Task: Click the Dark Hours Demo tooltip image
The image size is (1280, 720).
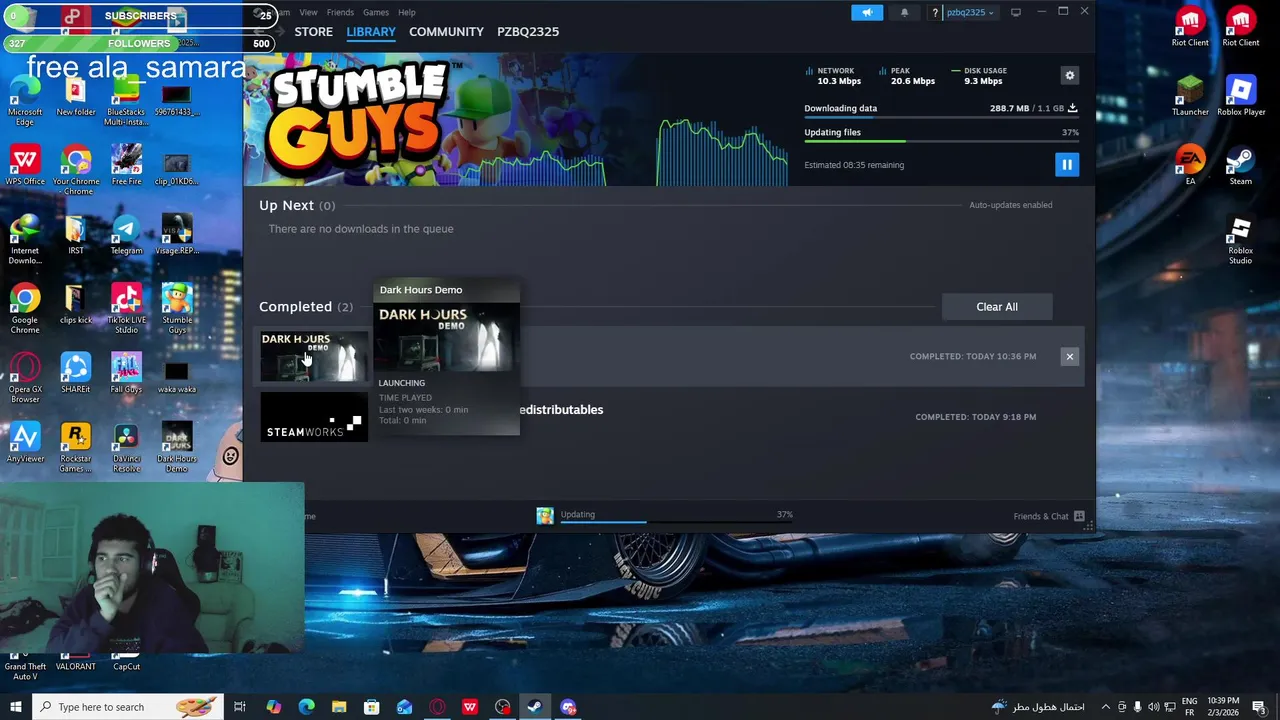Action: coord(446,338)
